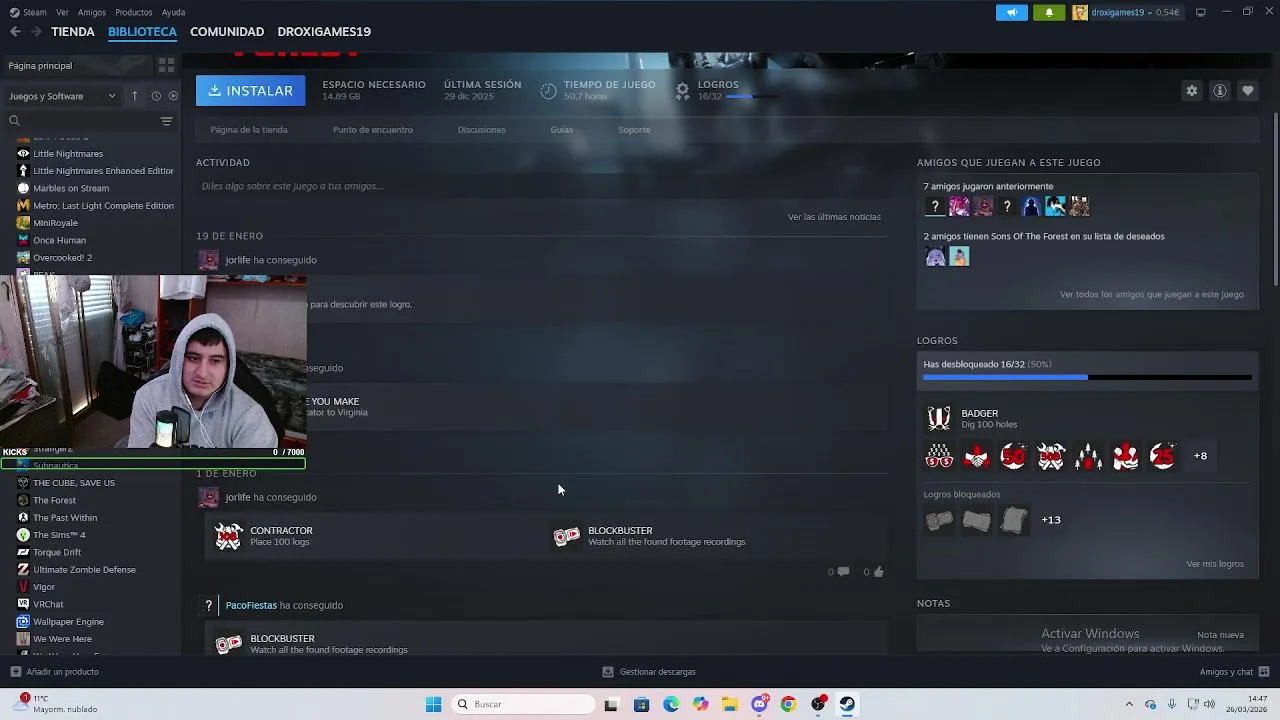
Task: Open Punto de encuentro tab
Action: pyautogui.click(x=373, y=130)
